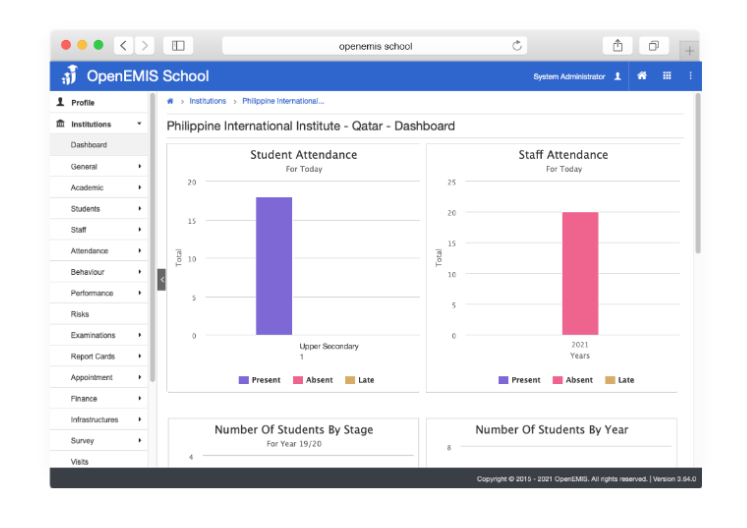Expand the Behaviour submenu arrow

[x=140, y=272]
